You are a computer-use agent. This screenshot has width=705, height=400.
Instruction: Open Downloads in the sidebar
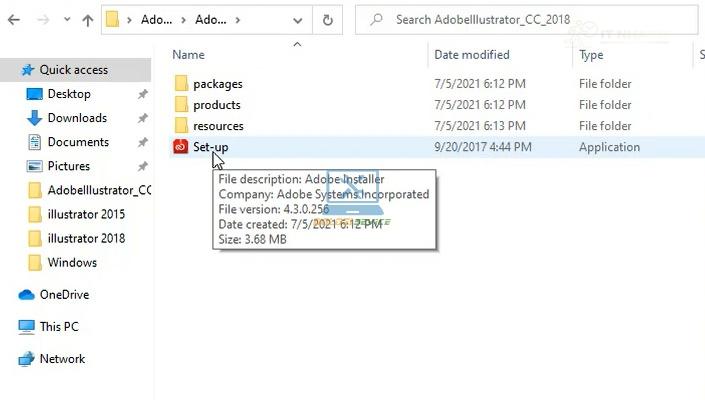(77, 118)
